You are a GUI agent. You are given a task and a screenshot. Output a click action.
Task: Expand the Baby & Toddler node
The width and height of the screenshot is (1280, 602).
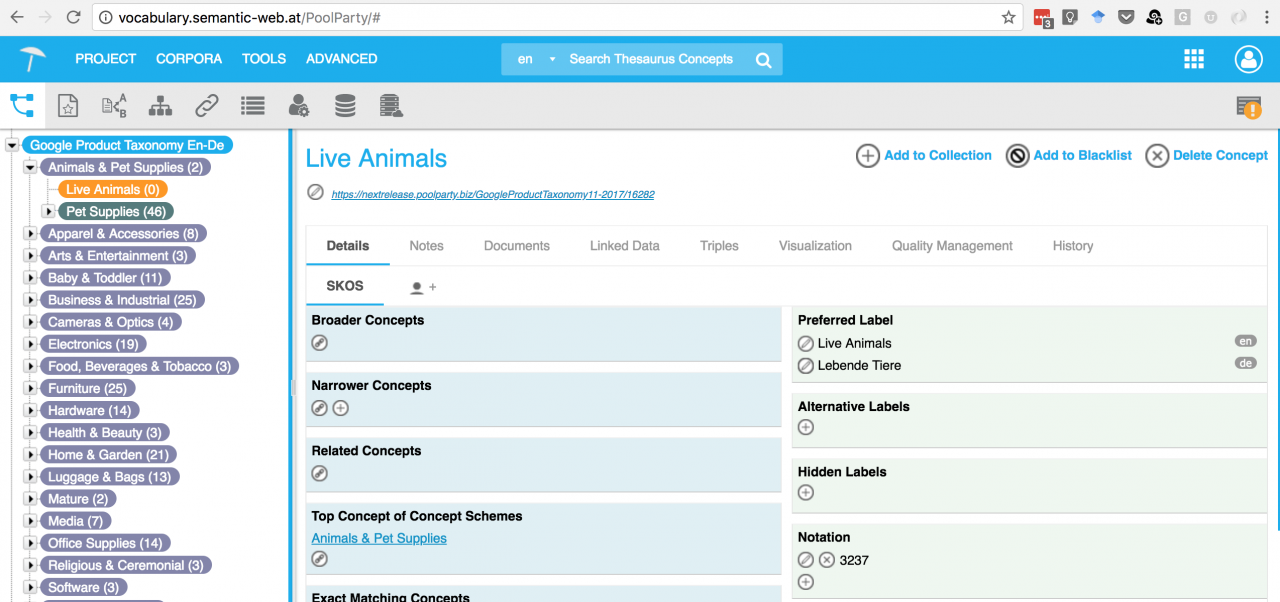click(x=31, y=278)
